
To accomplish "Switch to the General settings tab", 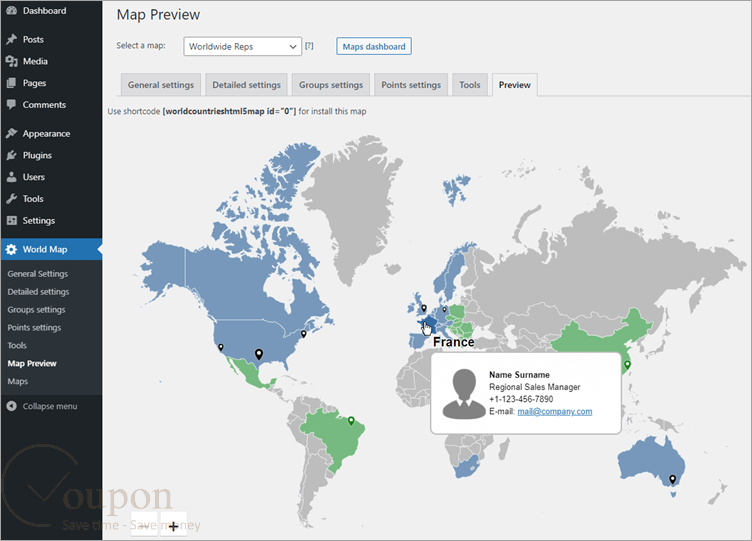I will click(161, 85).
